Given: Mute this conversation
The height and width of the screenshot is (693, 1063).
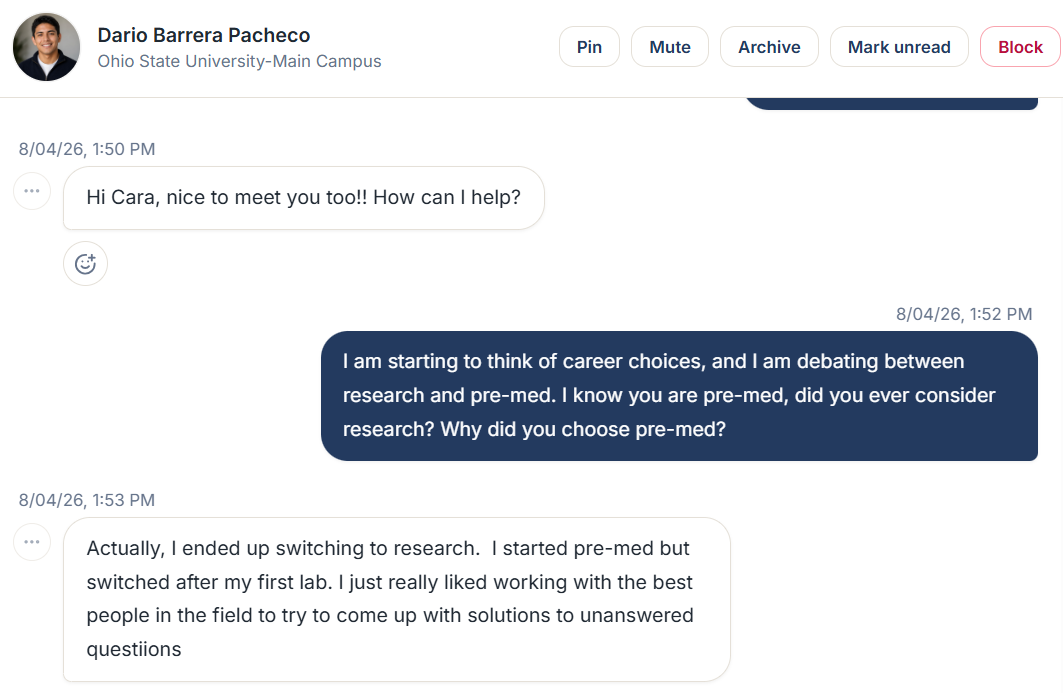Looking at the screenshot, I should pyautogui.click(x=670, y=47).
